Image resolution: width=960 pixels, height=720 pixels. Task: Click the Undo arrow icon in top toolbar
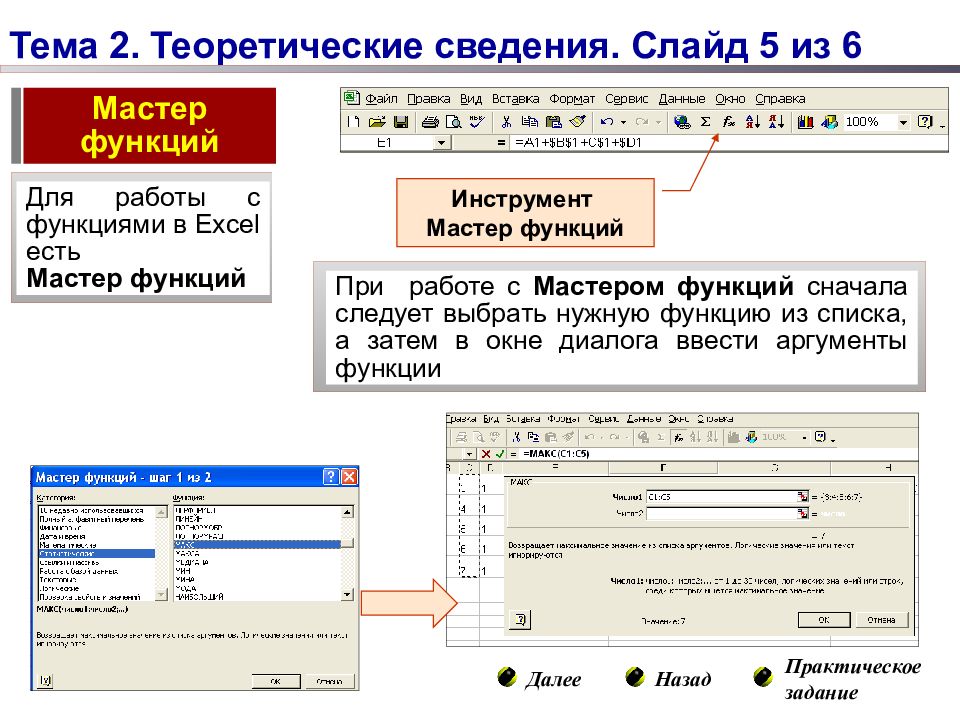[607, 122]
